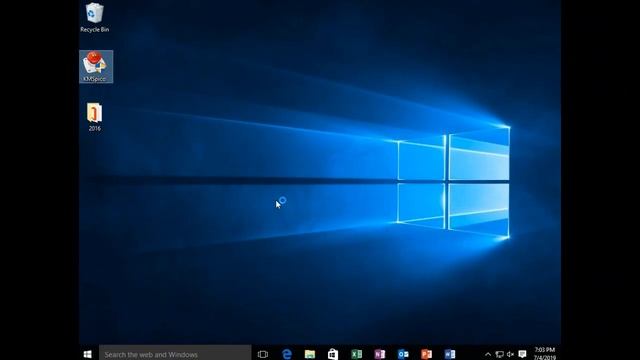Launch Excel from the taskbar

(x=356, y=354)
